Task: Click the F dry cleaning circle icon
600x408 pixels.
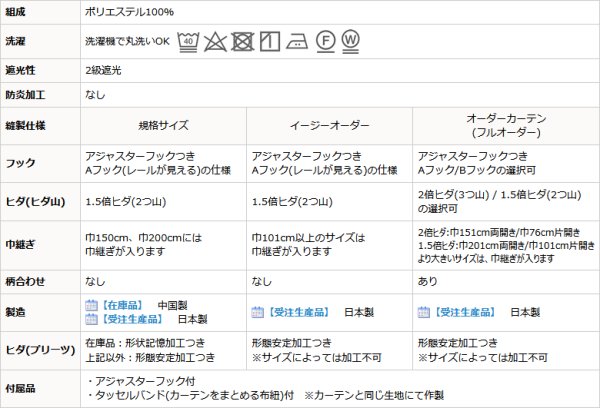Action: pyautogui.click(x=325, y=42)
